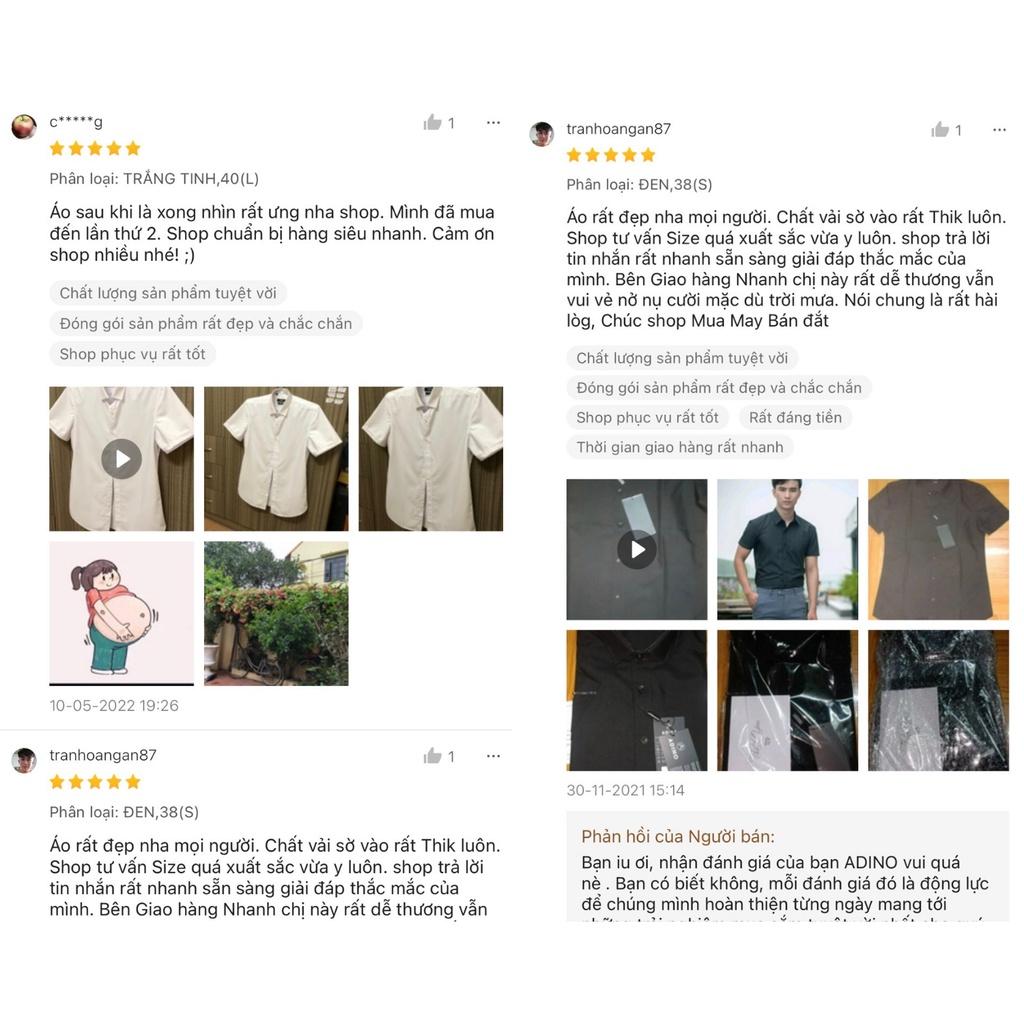Open black shirt photo on the wooden floor
Viewport: 1024px width, 1024px height.
[x=938, y=549]
